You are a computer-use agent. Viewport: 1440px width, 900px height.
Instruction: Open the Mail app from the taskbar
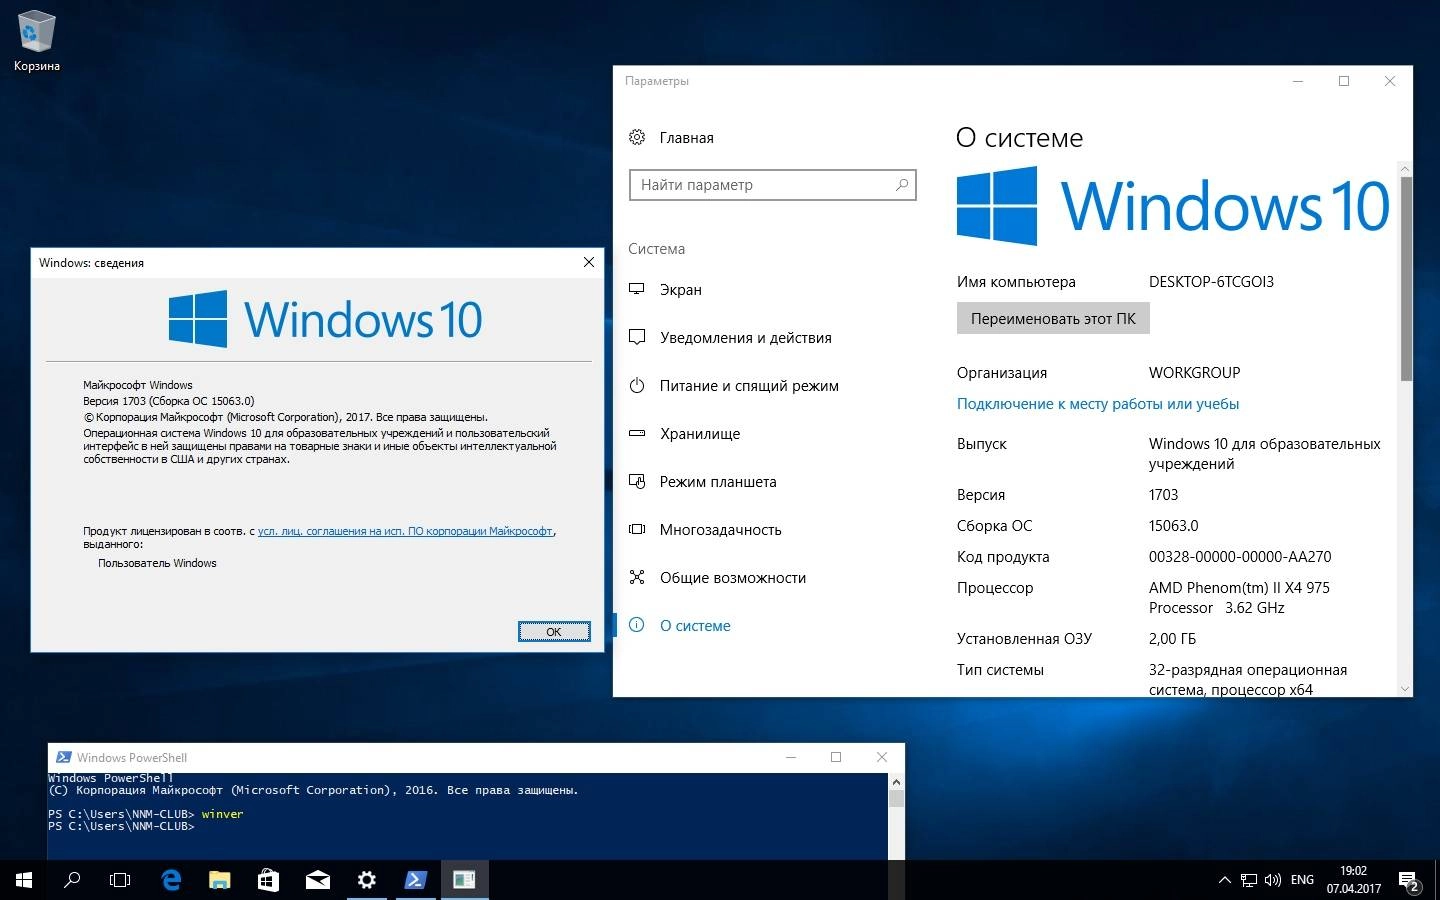pyautogui.click(x=317, y=880)
